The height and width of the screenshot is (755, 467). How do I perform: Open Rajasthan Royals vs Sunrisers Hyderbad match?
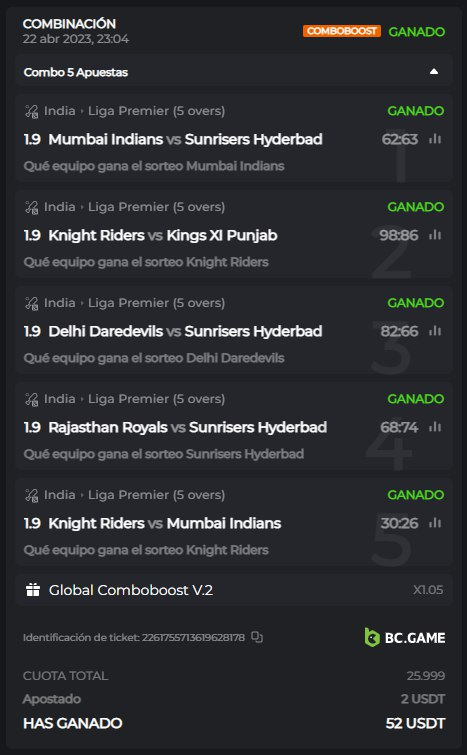(188, 427)
